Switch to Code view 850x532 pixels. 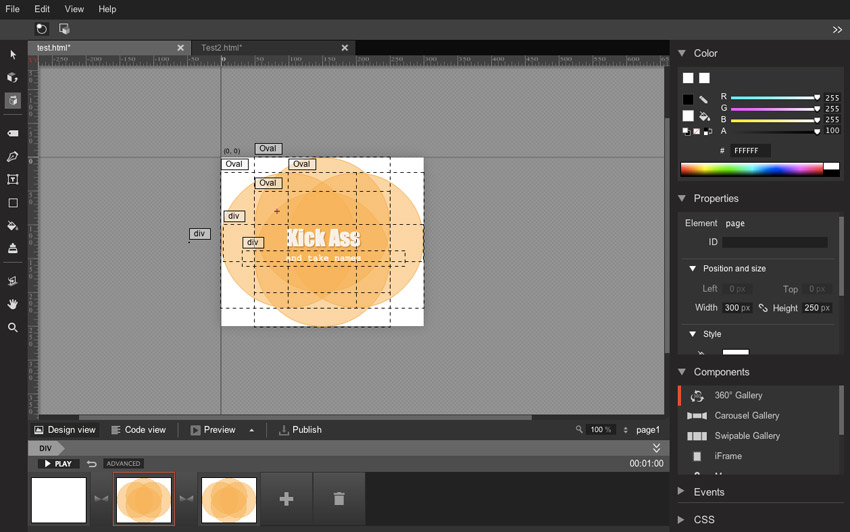pos(139,430)
